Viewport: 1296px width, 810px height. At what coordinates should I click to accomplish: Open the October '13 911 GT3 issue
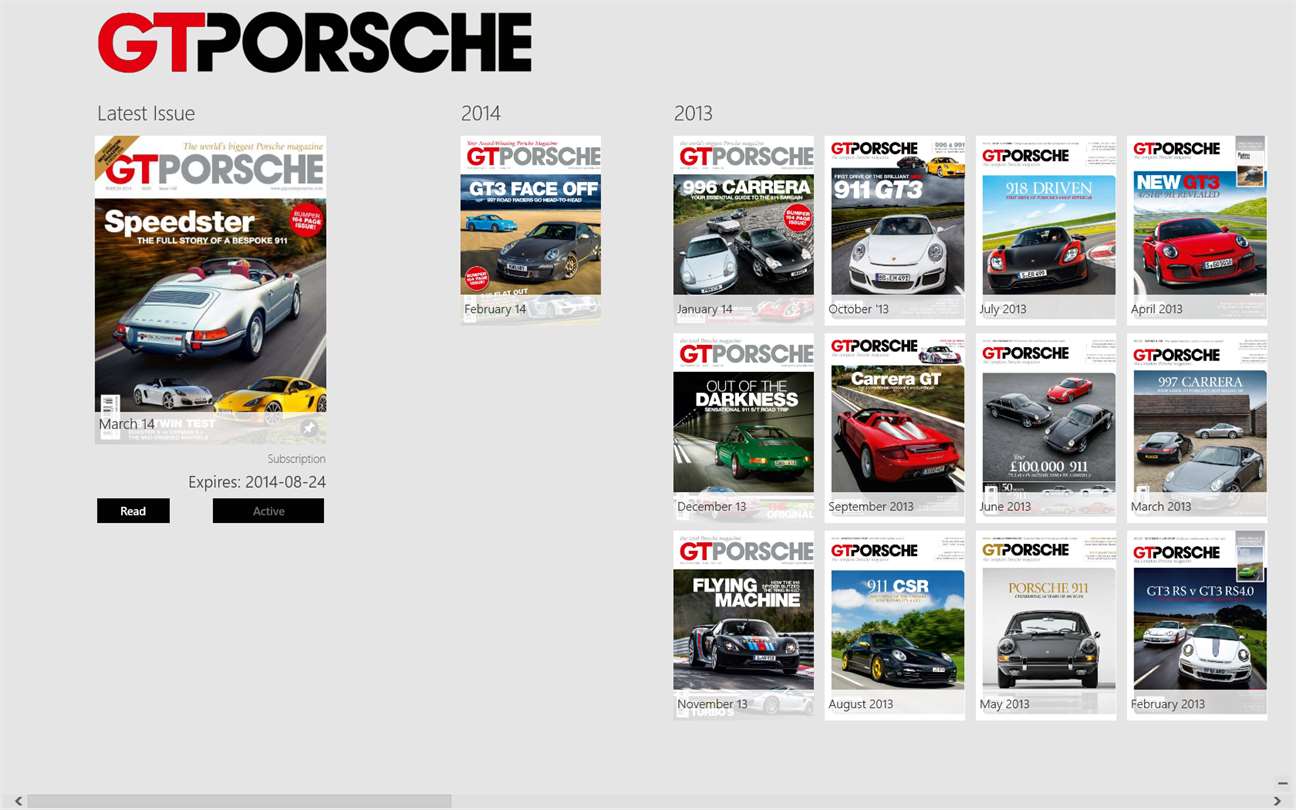click(x=895, y=229)
